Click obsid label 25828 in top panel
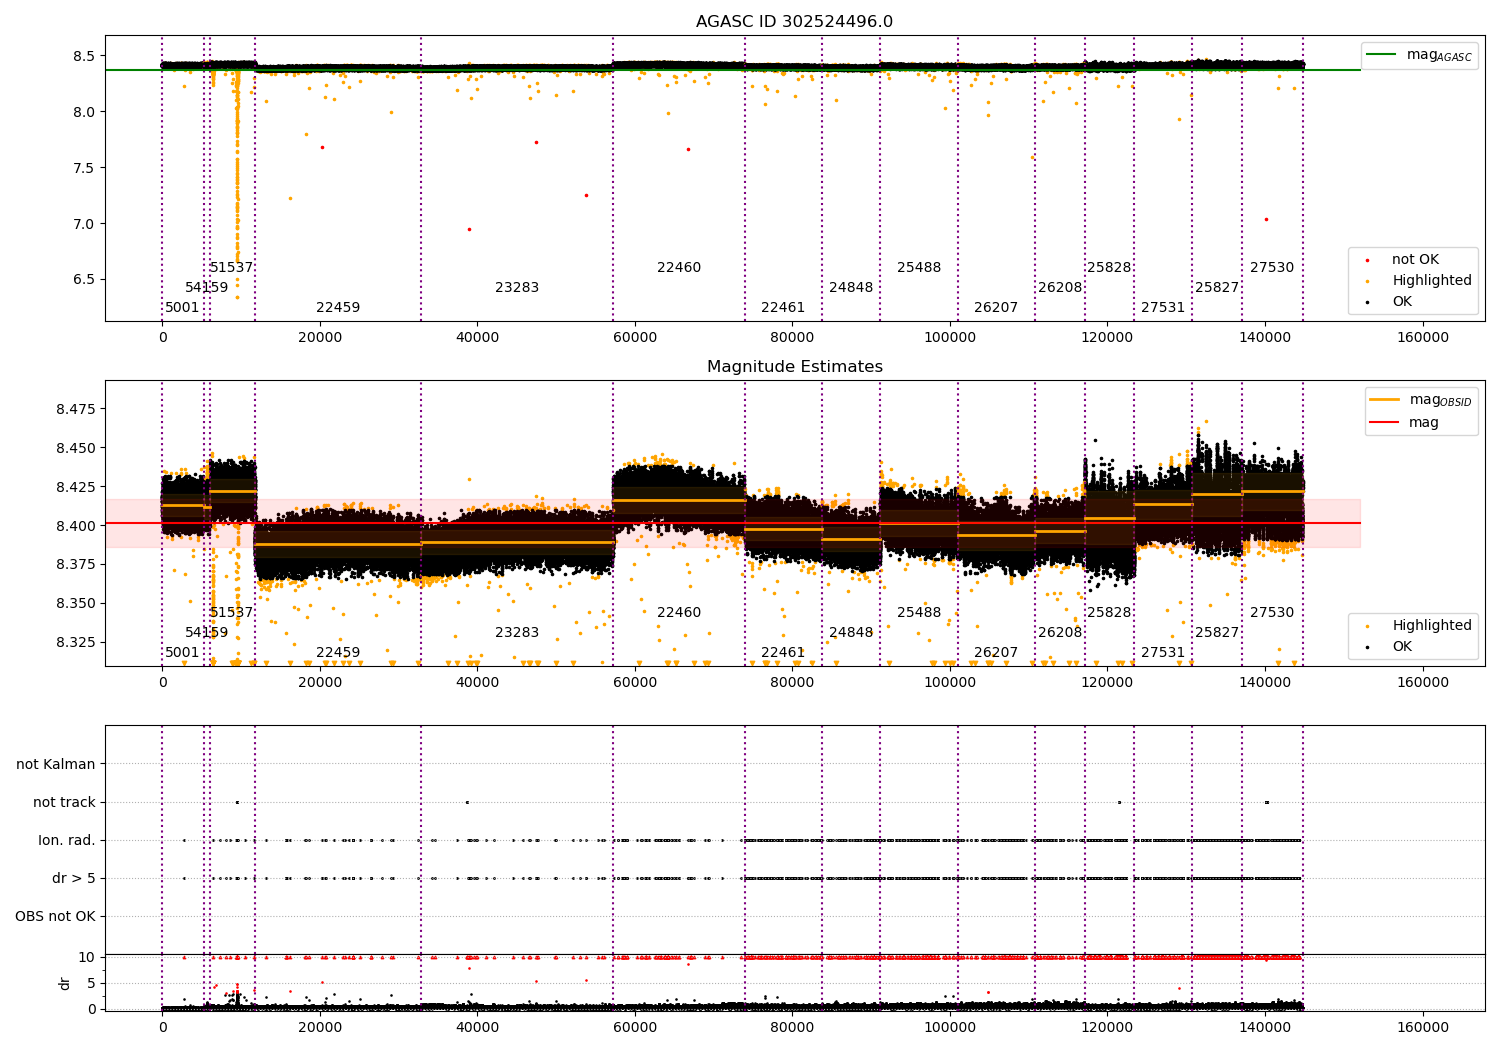Screen dimensions: 1500x1050 point(1109,267)
